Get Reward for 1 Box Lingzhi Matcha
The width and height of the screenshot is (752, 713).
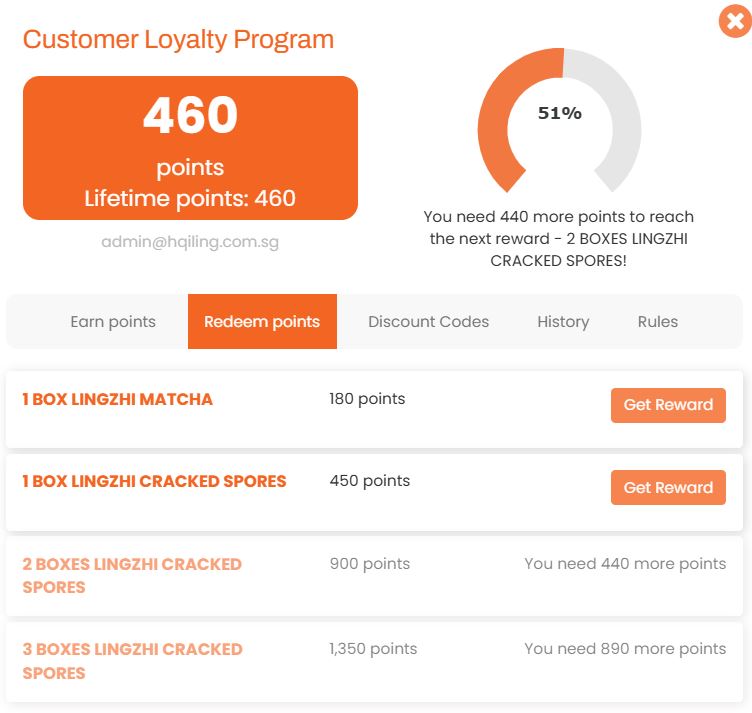[668, 405]
